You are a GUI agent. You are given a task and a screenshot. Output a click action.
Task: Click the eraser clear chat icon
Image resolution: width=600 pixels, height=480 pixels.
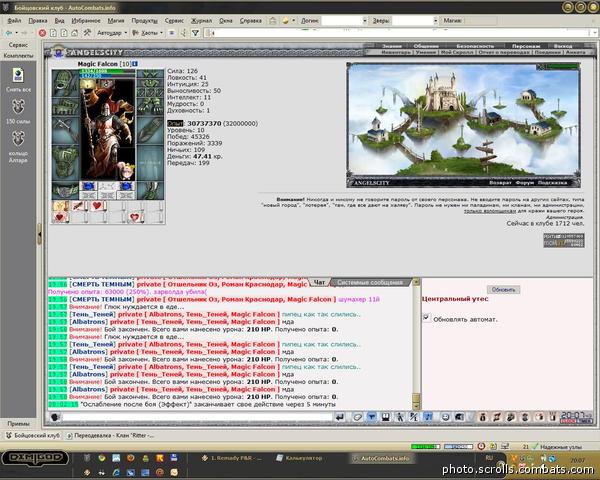point(357,417)
